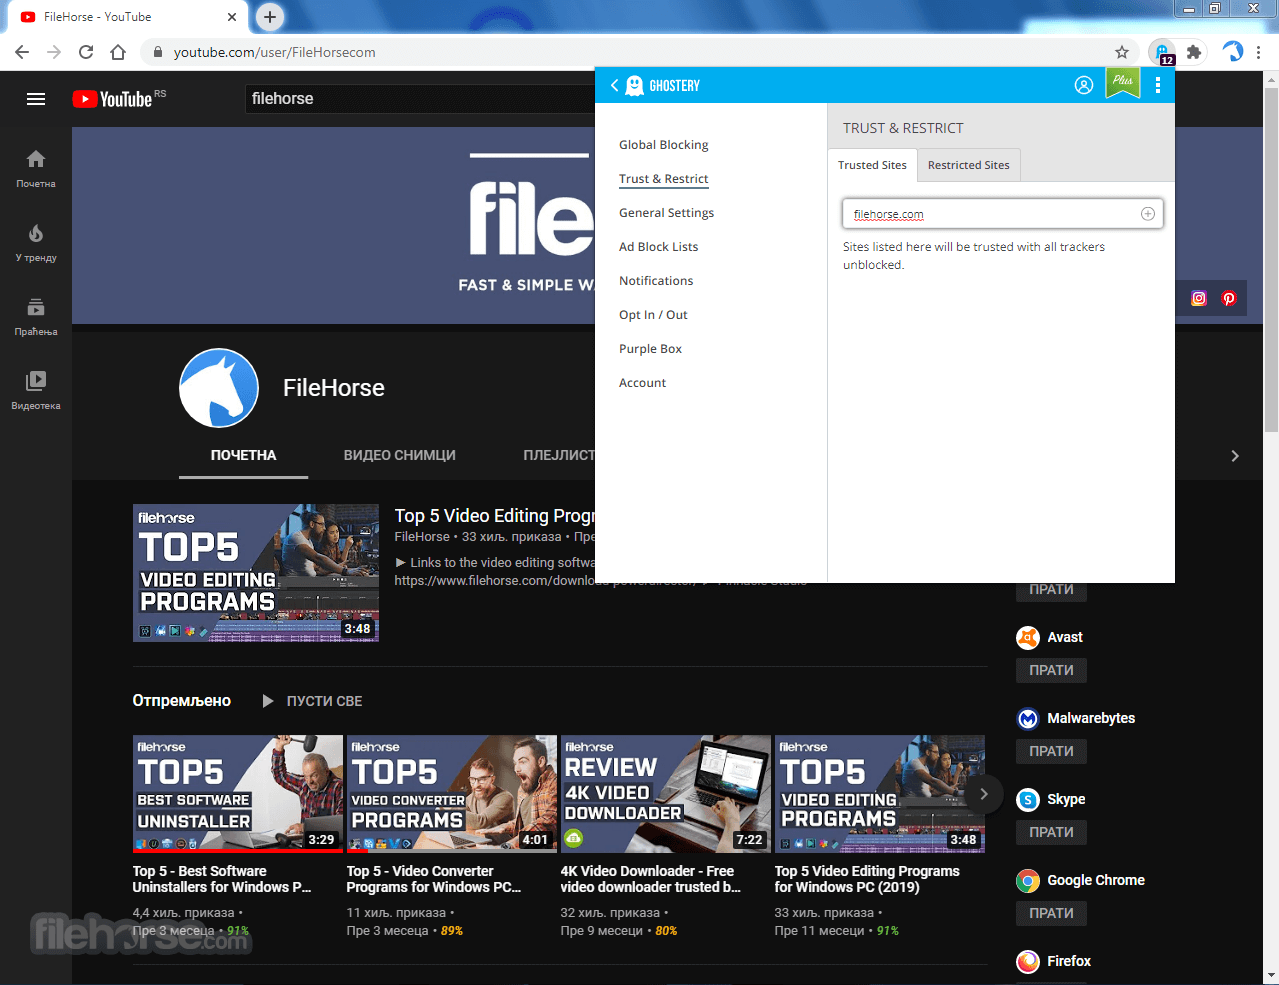Click the FileHorse channel avatar

click(219, 388)
